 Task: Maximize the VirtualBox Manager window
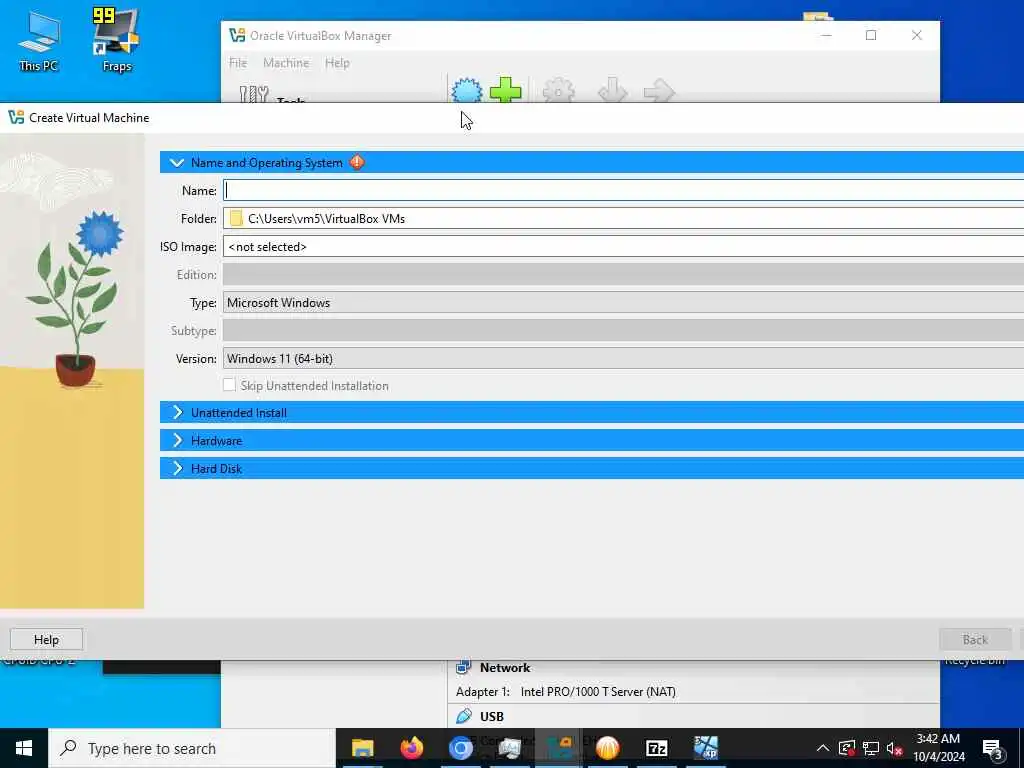tap(871, 35)
